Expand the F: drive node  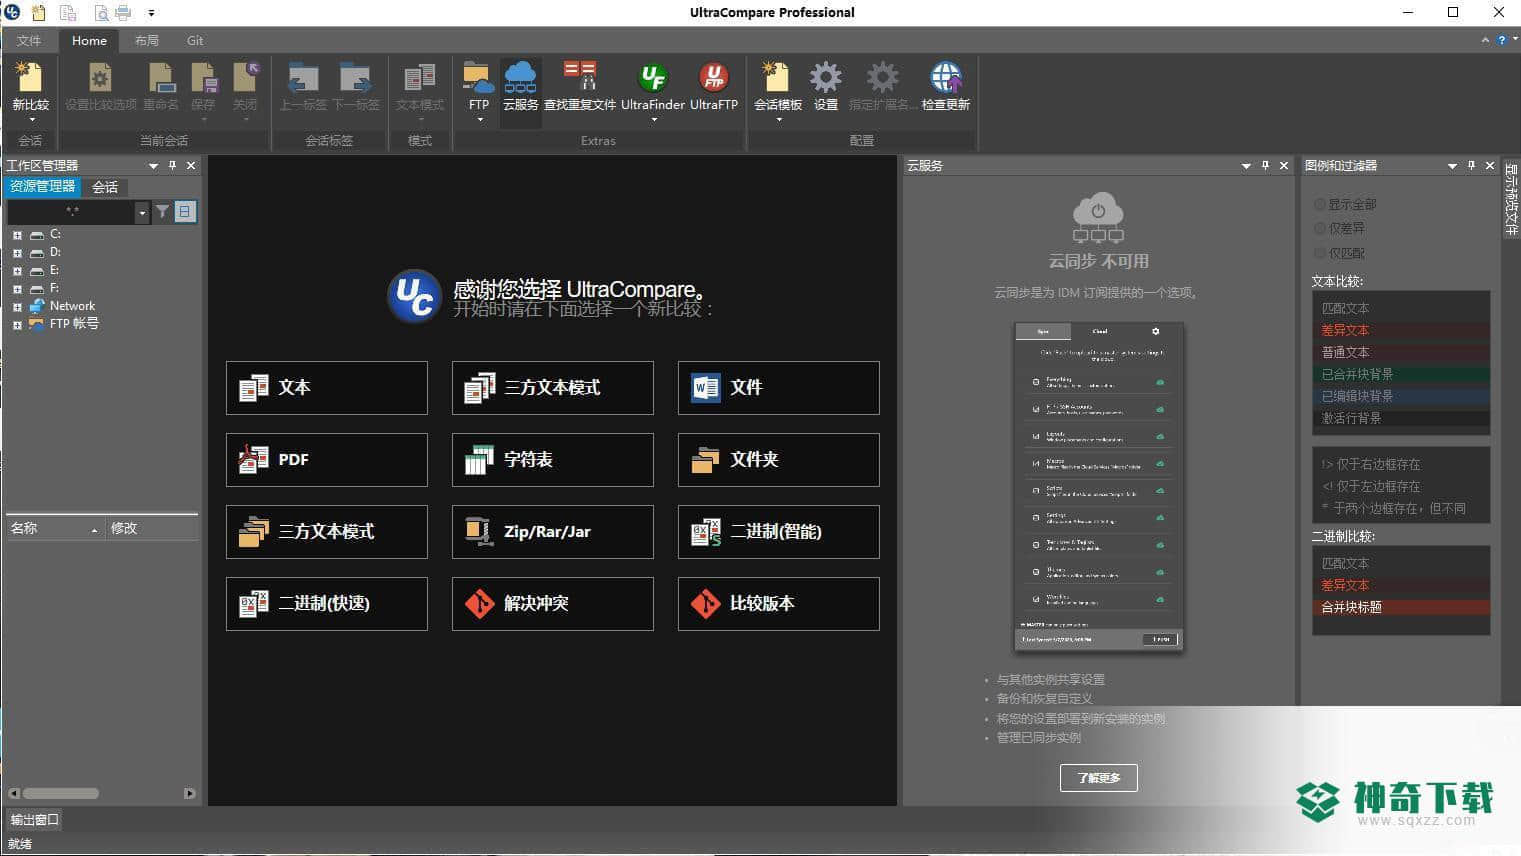(x=17, y=289)
